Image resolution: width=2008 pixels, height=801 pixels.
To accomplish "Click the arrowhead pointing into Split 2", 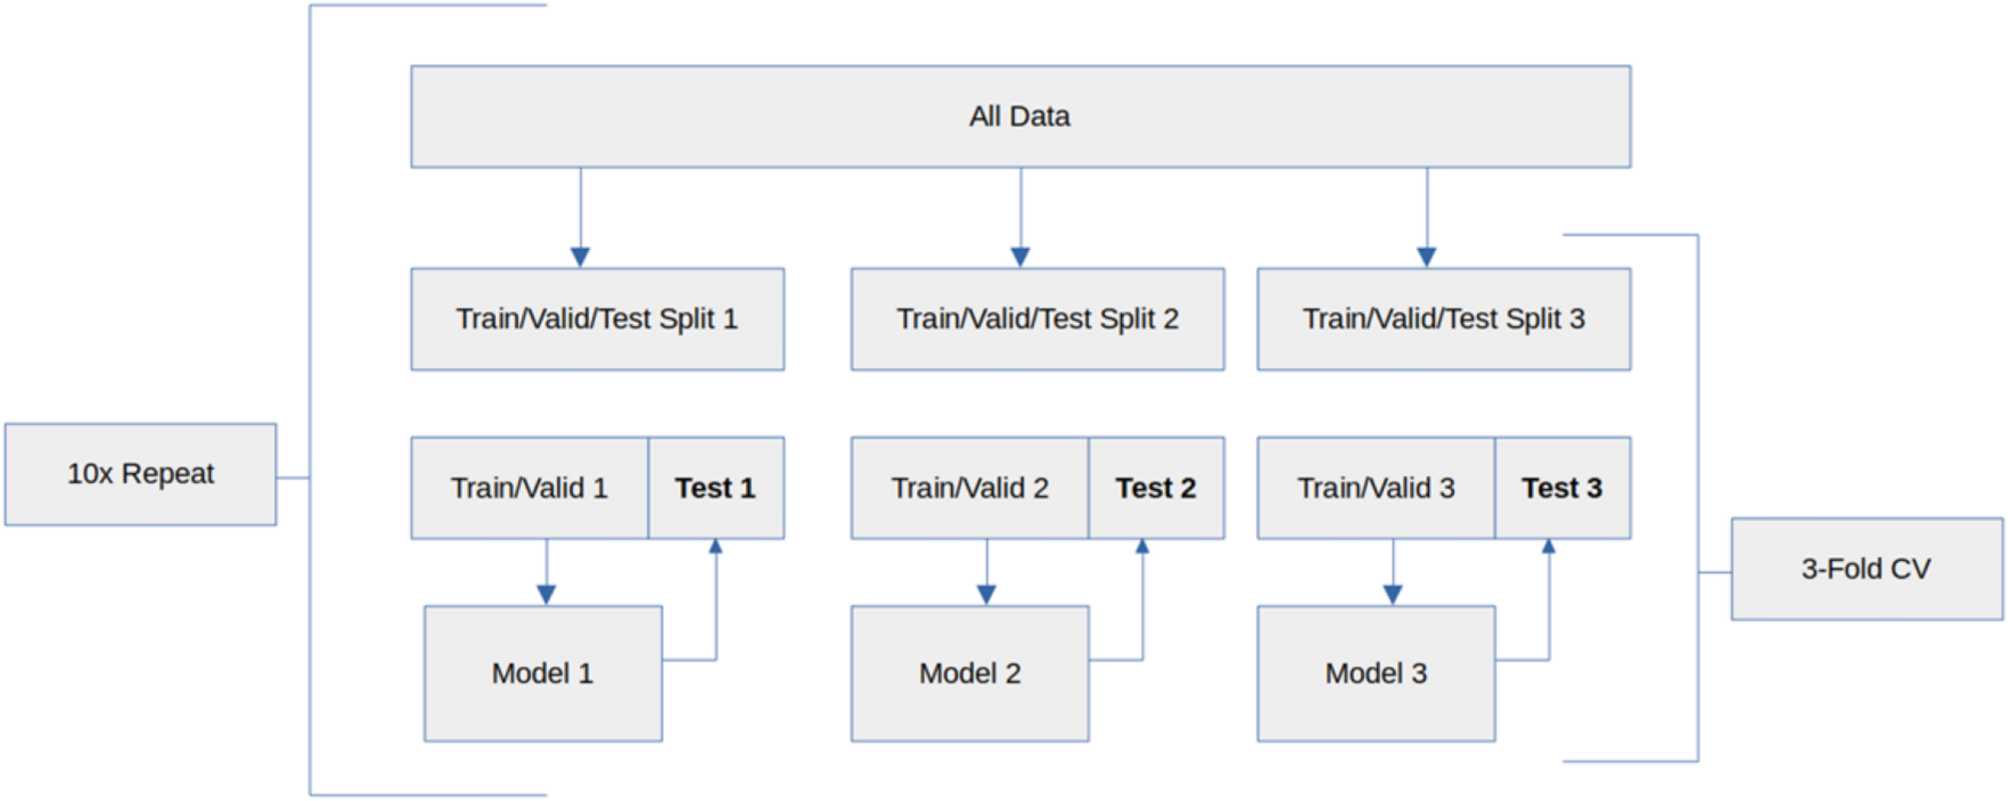I will tap(1020, 257).
